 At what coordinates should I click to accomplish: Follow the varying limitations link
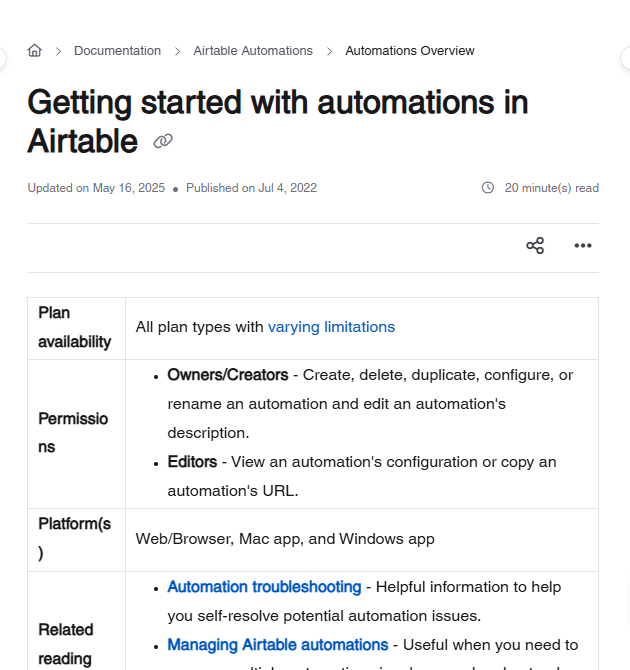pos(331,327)
